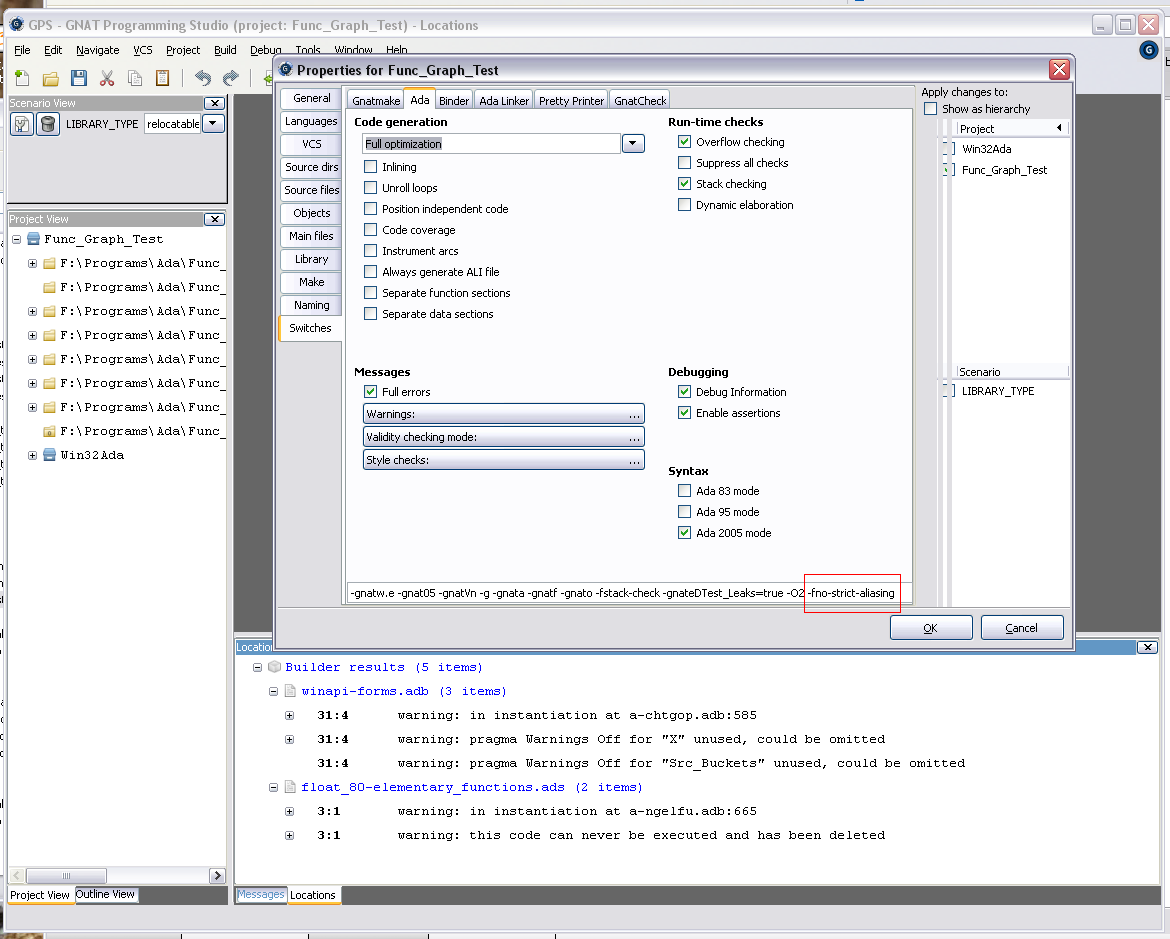Click the wrench icon in Scenario View
1170x939 pixels.
click(x=22, y=124)
